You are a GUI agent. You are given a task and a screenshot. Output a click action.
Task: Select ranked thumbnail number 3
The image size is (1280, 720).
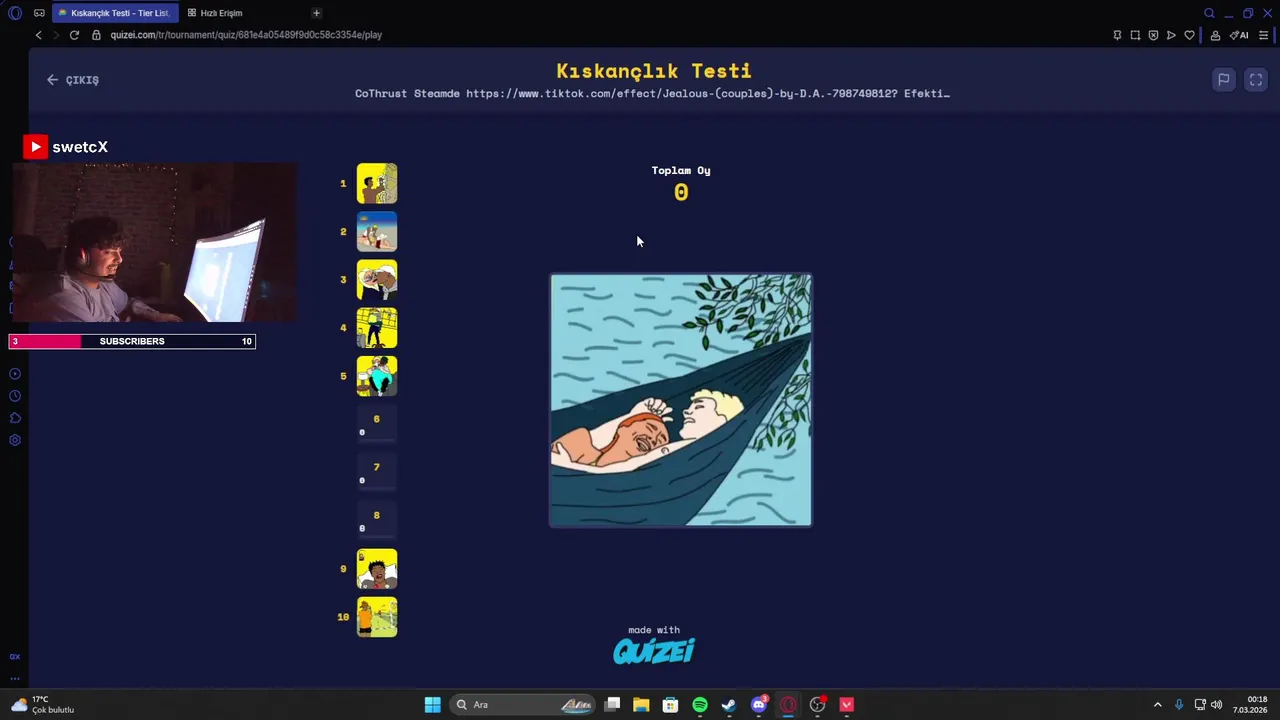(377, 280)
